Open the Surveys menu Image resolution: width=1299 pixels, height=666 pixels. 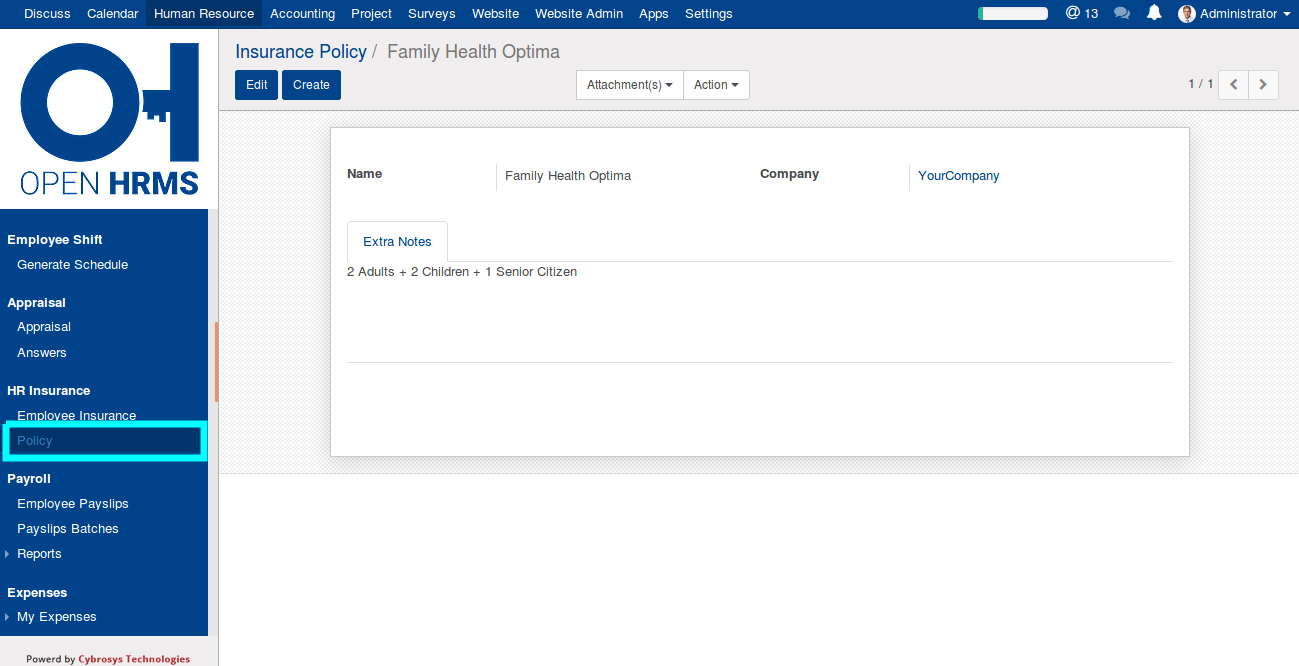pyautogui.click(x=432, y=14)
